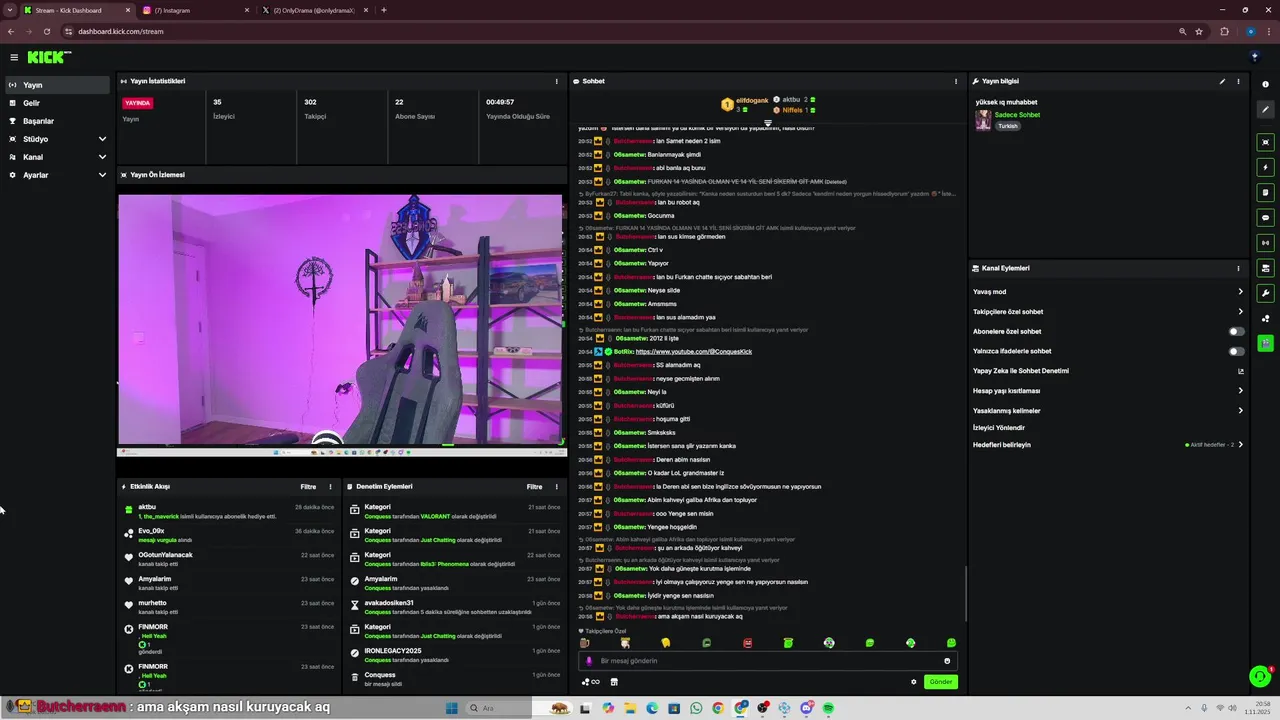
Task: Click the Sadece Sohbet category link
Action: tap(1017, 115)
